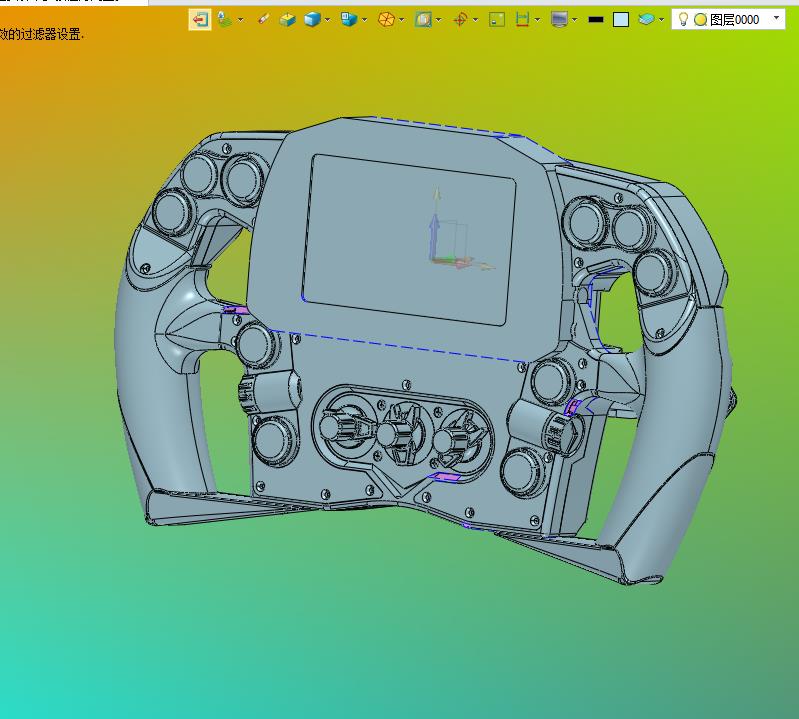Image resolution: width=799 pixels, height=719 pixels.
Task: Click the monitor display icon
Action: click(559, 19)
